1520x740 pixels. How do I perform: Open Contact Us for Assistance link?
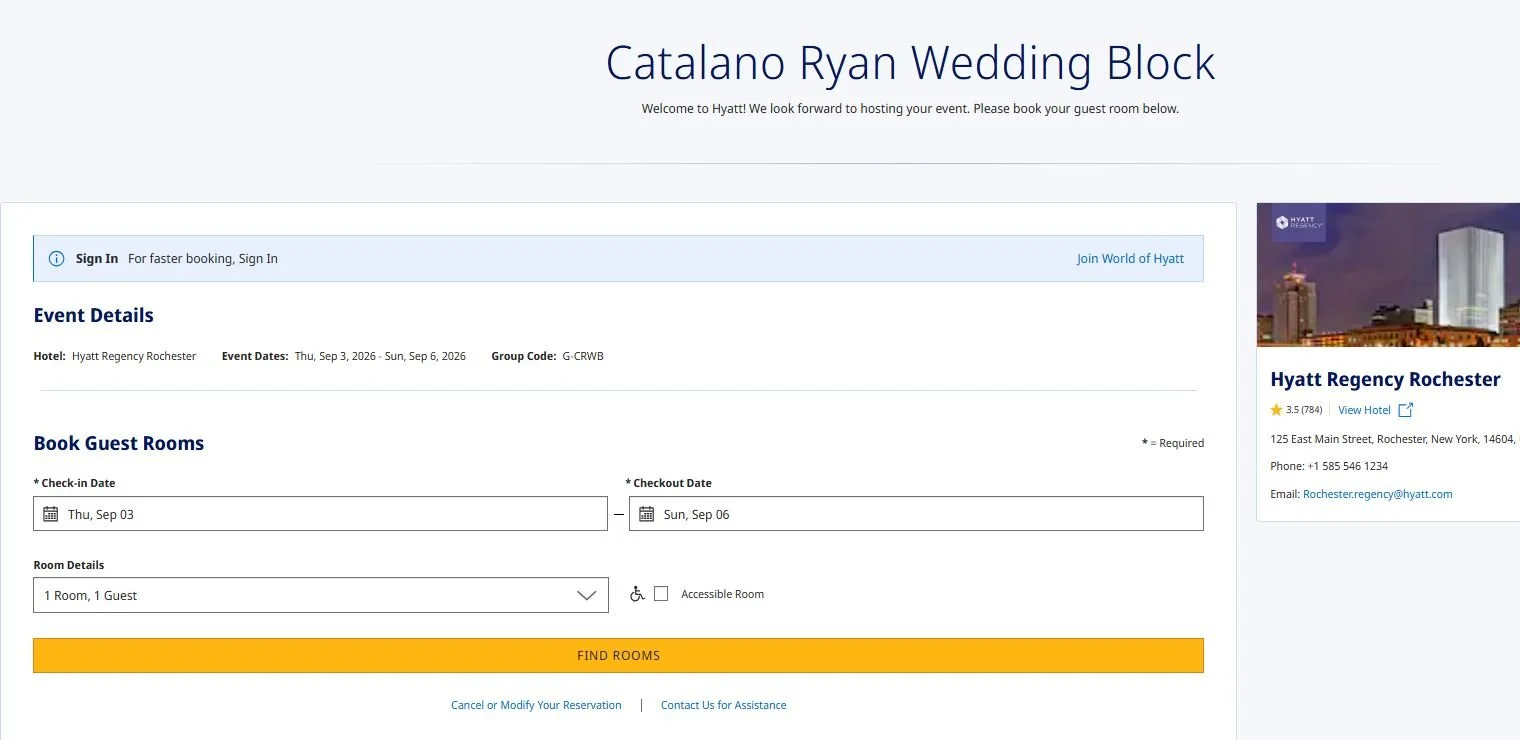pos(724,705)
